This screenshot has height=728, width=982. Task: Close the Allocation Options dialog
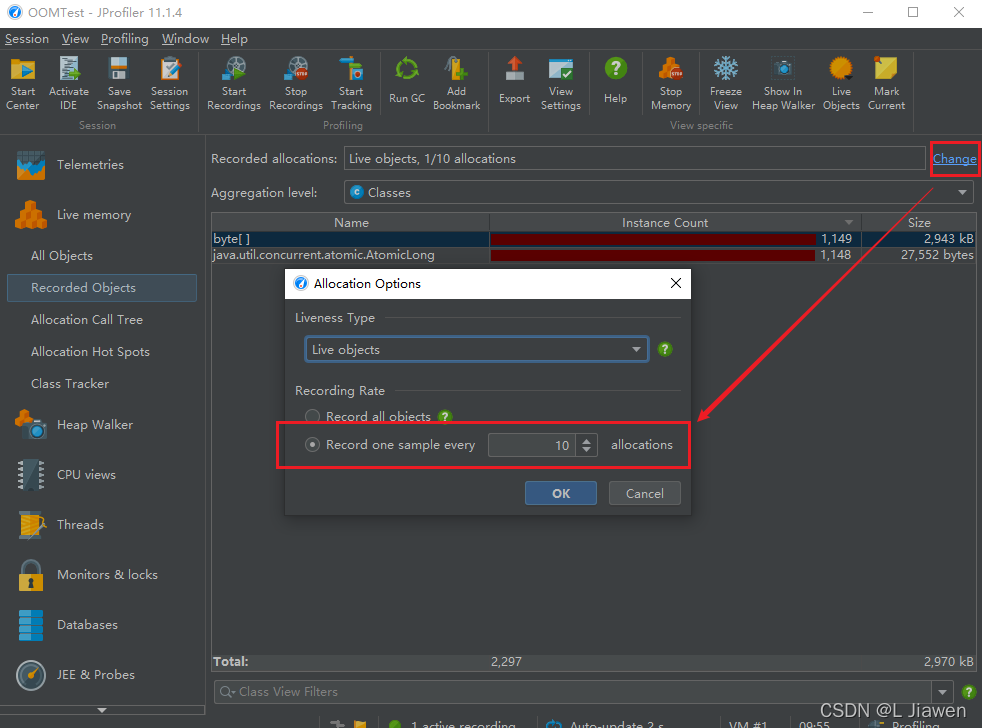point(676,283)
